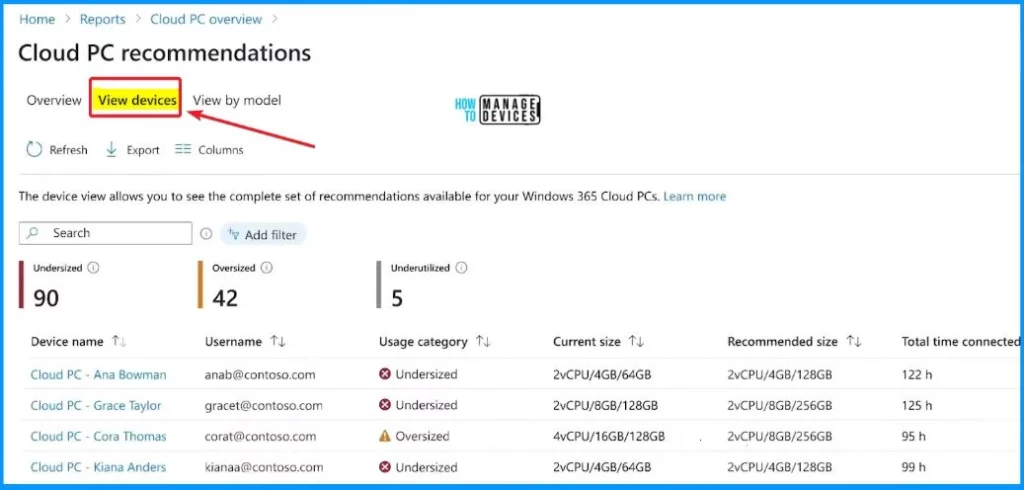This screenshot has height=490, width=1024.
Task: Click the Refresh label in the toolbar
Action: [69, 150]
